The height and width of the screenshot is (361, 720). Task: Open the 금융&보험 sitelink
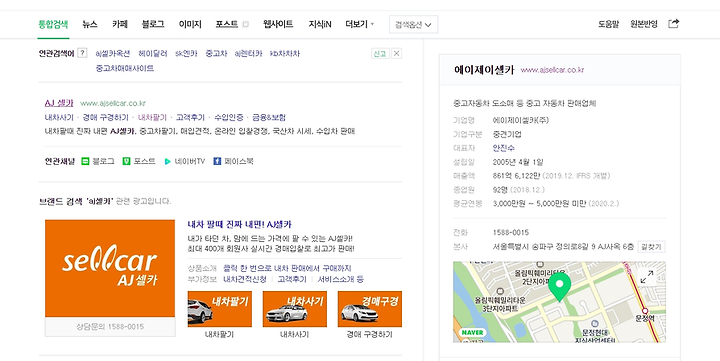click(269, 118)
